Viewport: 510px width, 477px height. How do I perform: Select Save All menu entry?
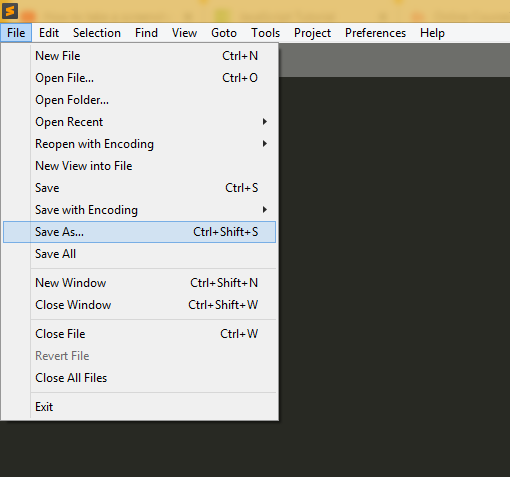click(x=139, y=254)
